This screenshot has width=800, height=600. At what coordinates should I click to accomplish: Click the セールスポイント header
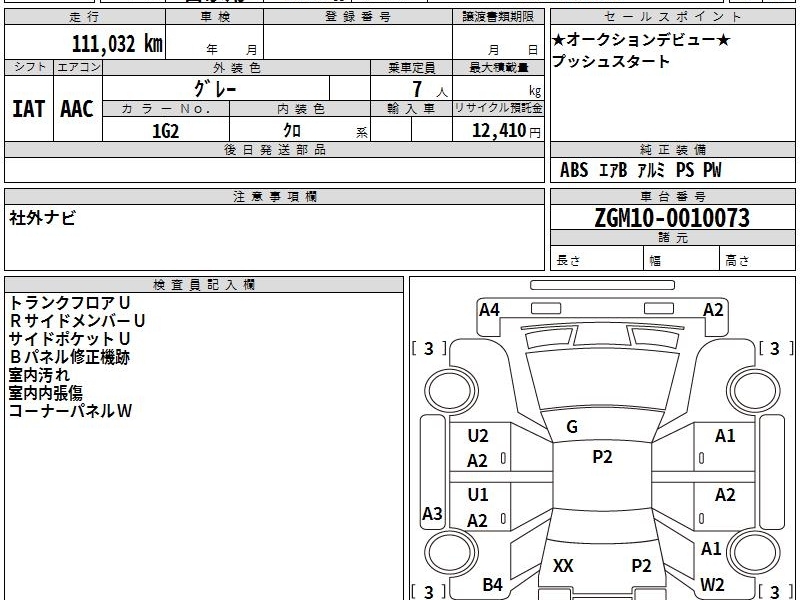(x=672, y=16)
